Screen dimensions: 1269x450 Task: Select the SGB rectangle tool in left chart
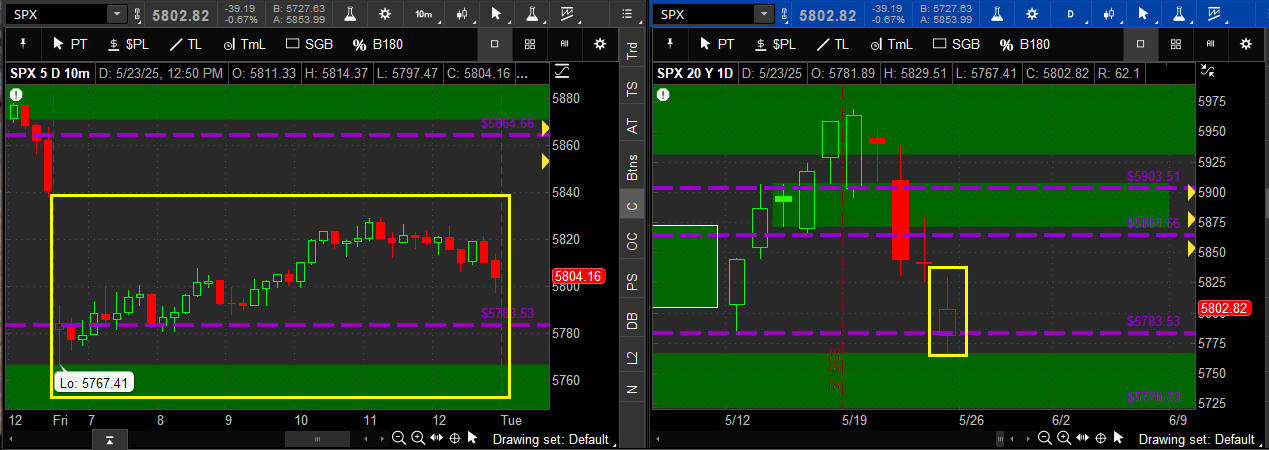(x=308, y=44)
